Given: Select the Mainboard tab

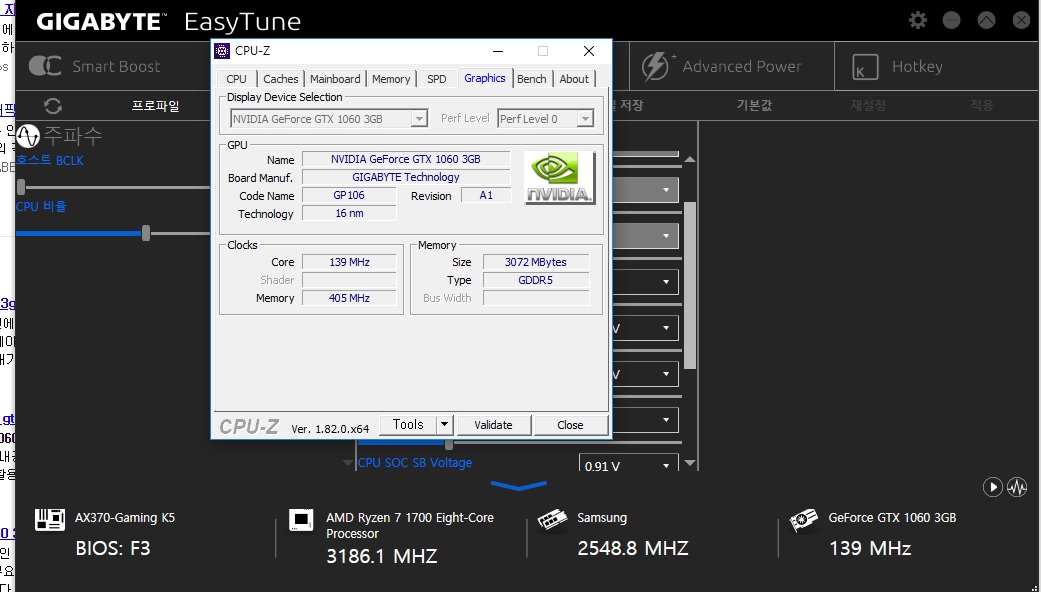Looking at the screenshot, I should (335, 79).
